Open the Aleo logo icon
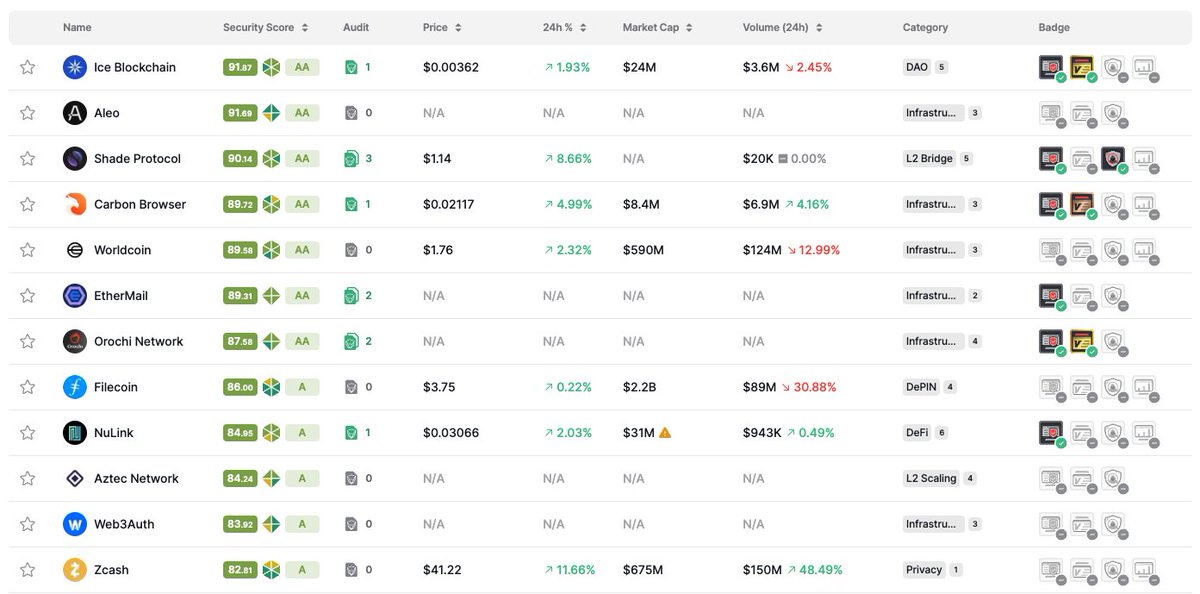This screenshot has height=594, width=1200. [x=75, y=113]
